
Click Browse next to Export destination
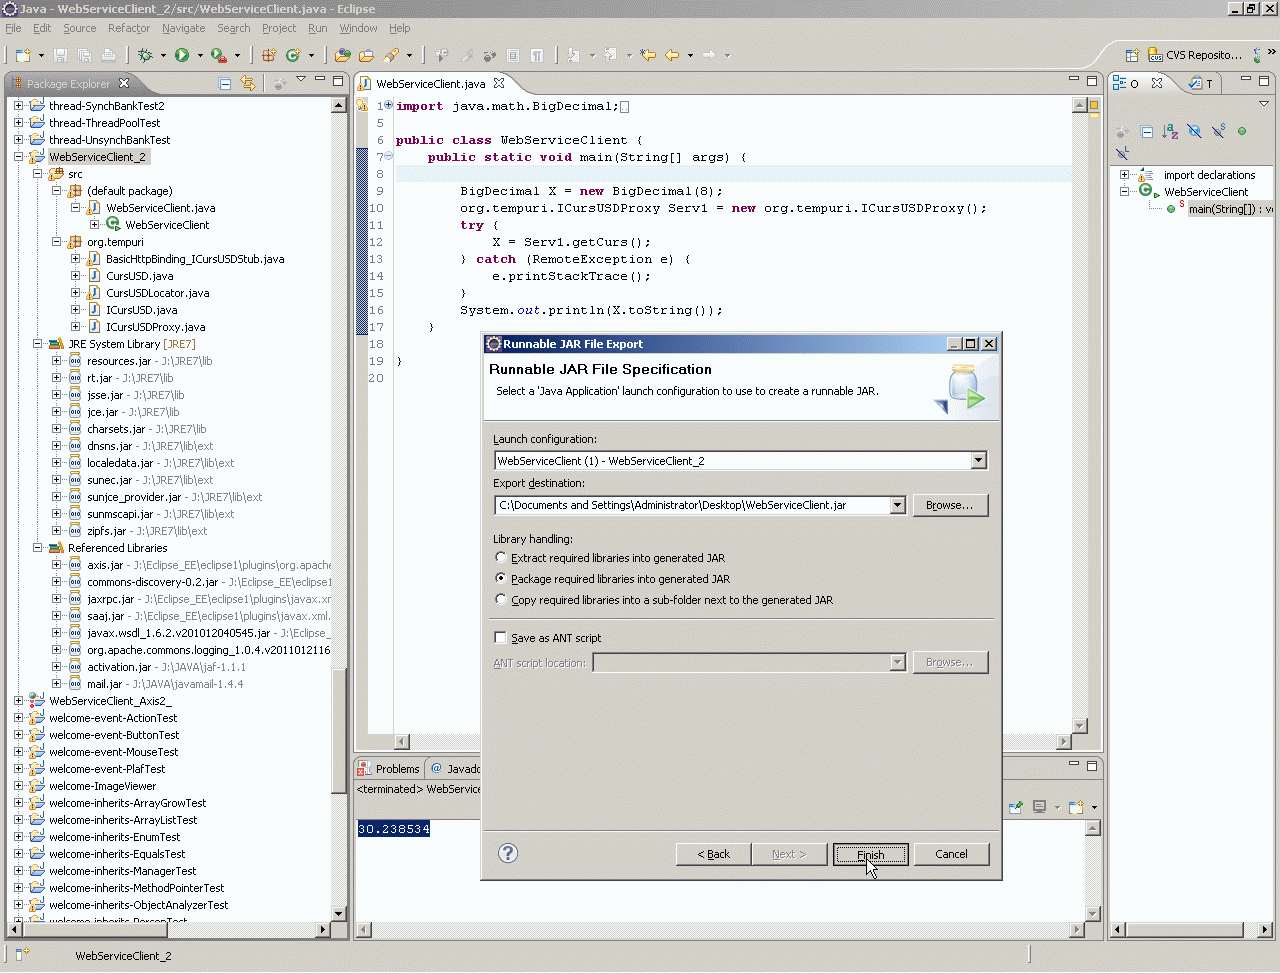pyautogui.click(x=949, y=505)
